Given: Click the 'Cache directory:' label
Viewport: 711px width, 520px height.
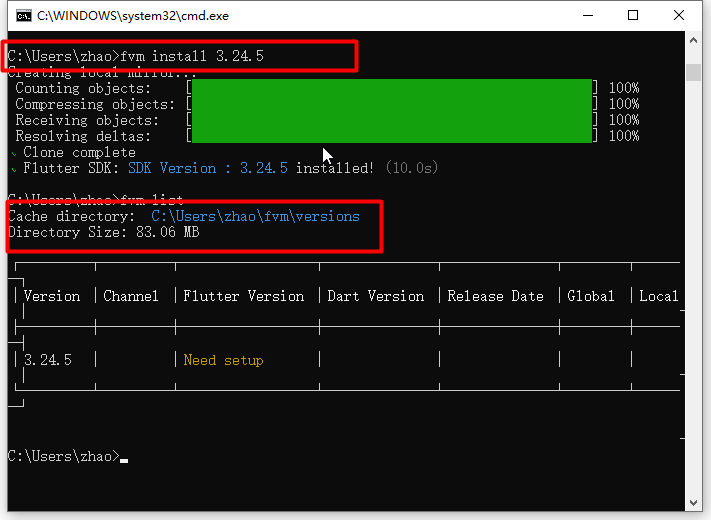Looking at the screenshot, I should 71,216.
